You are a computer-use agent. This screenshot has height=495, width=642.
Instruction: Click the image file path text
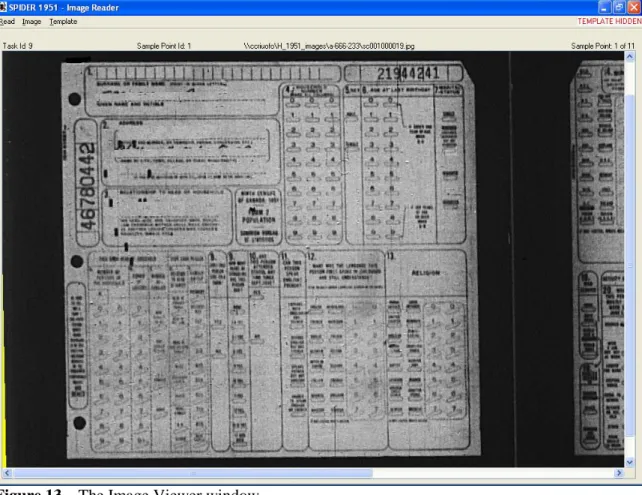[x=329, y=46]
